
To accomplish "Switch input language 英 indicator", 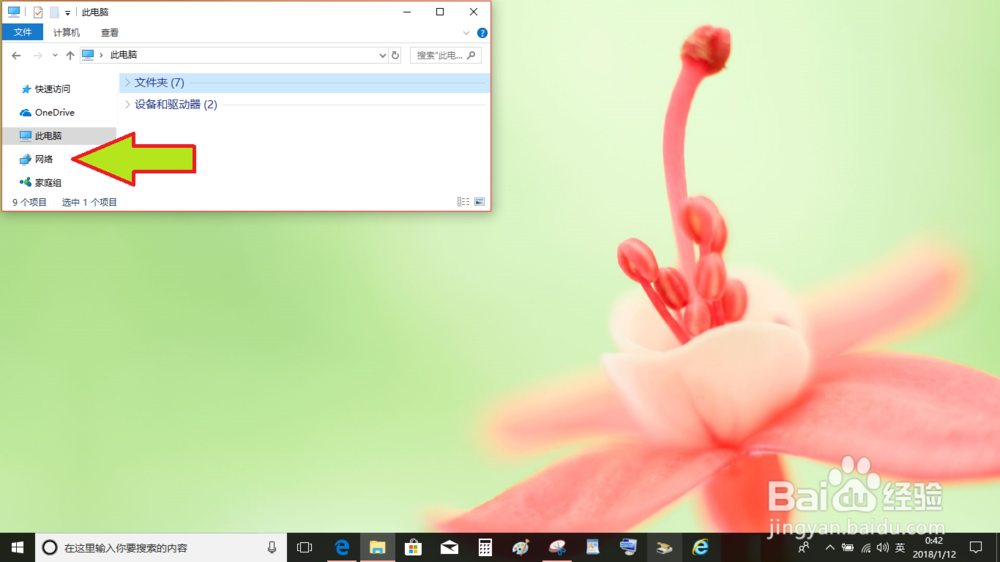I will tap(900, 547).
